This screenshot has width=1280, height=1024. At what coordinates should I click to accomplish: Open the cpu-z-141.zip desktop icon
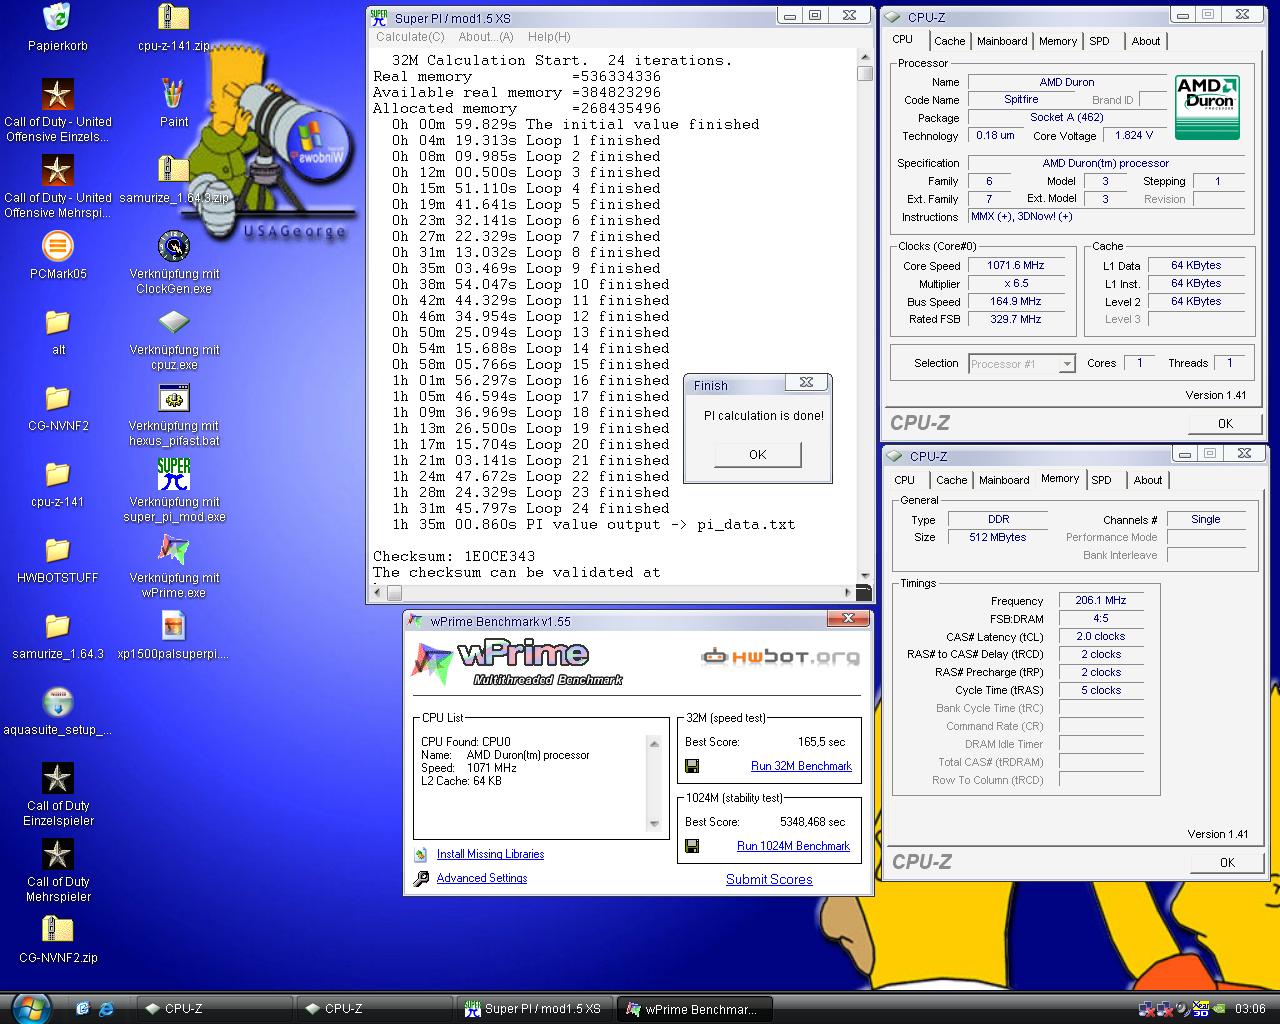(x=173, y=18)
